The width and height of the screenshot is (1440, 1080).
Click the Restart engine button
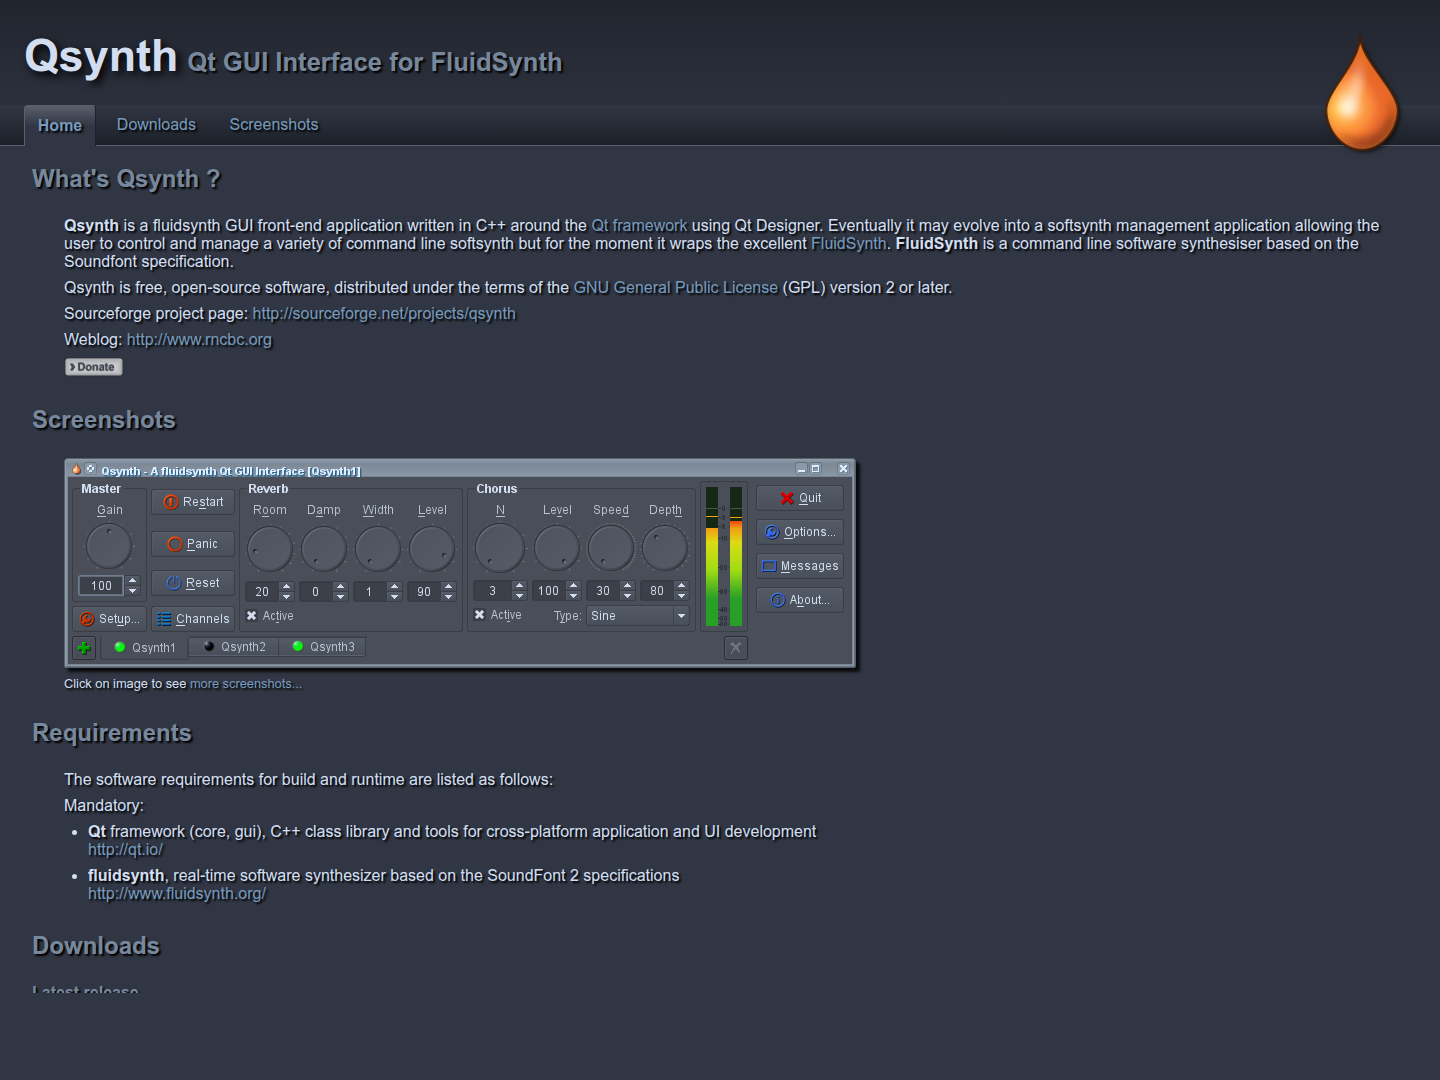[x=193, y=502]
